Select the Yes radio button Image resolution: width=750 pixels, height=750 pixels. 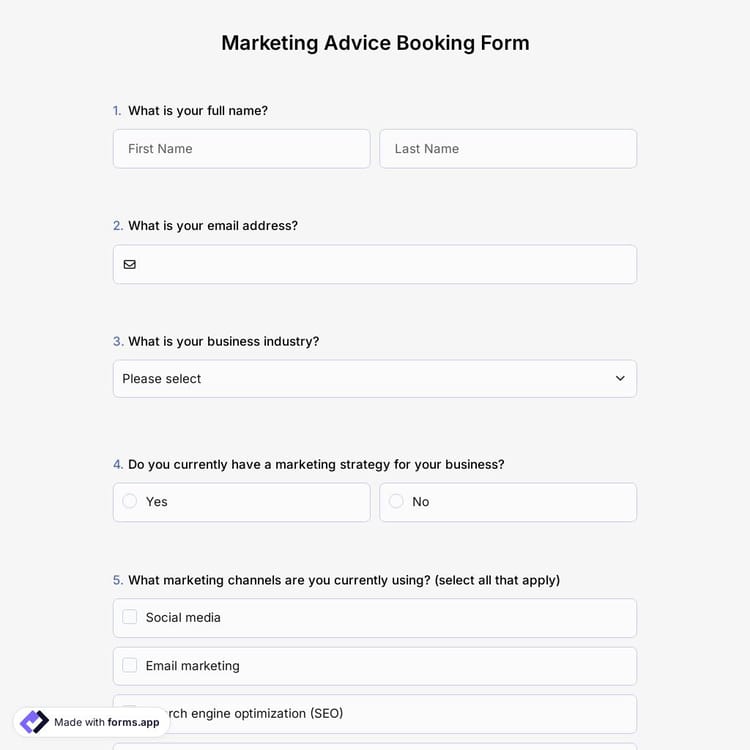pyautogui.click(x=130, y=502)
